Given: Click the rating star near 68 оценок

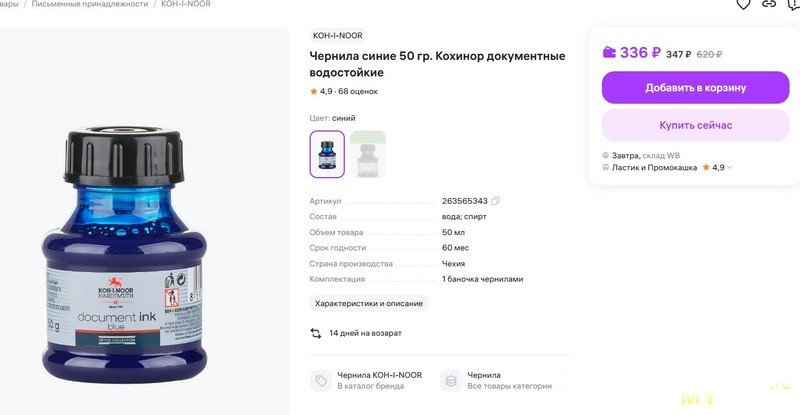Looking at the screenshot, I should click(x=313, y=91).
